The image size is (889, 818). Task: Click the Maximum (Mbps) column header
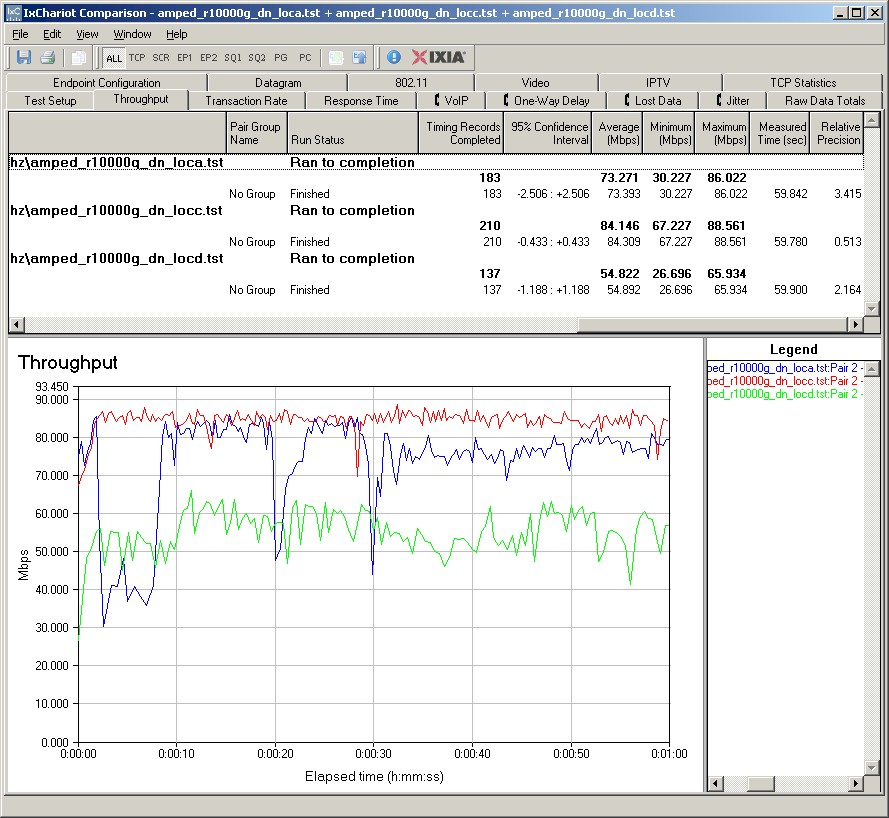(x=724, y=133)
